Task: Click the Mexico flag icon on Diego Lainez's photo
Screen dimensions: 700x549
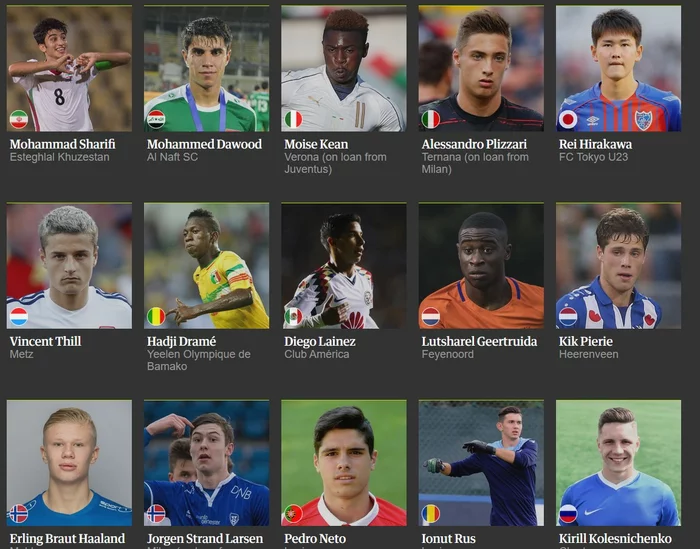Action: (x=293, y=316)
